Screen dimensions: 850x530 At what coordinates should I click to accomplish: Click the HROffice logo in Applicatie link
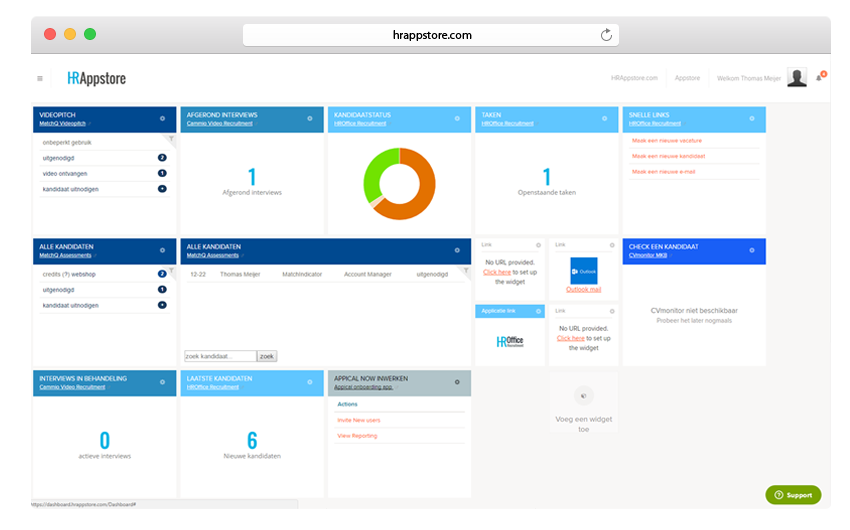click(x=510, y=341)
